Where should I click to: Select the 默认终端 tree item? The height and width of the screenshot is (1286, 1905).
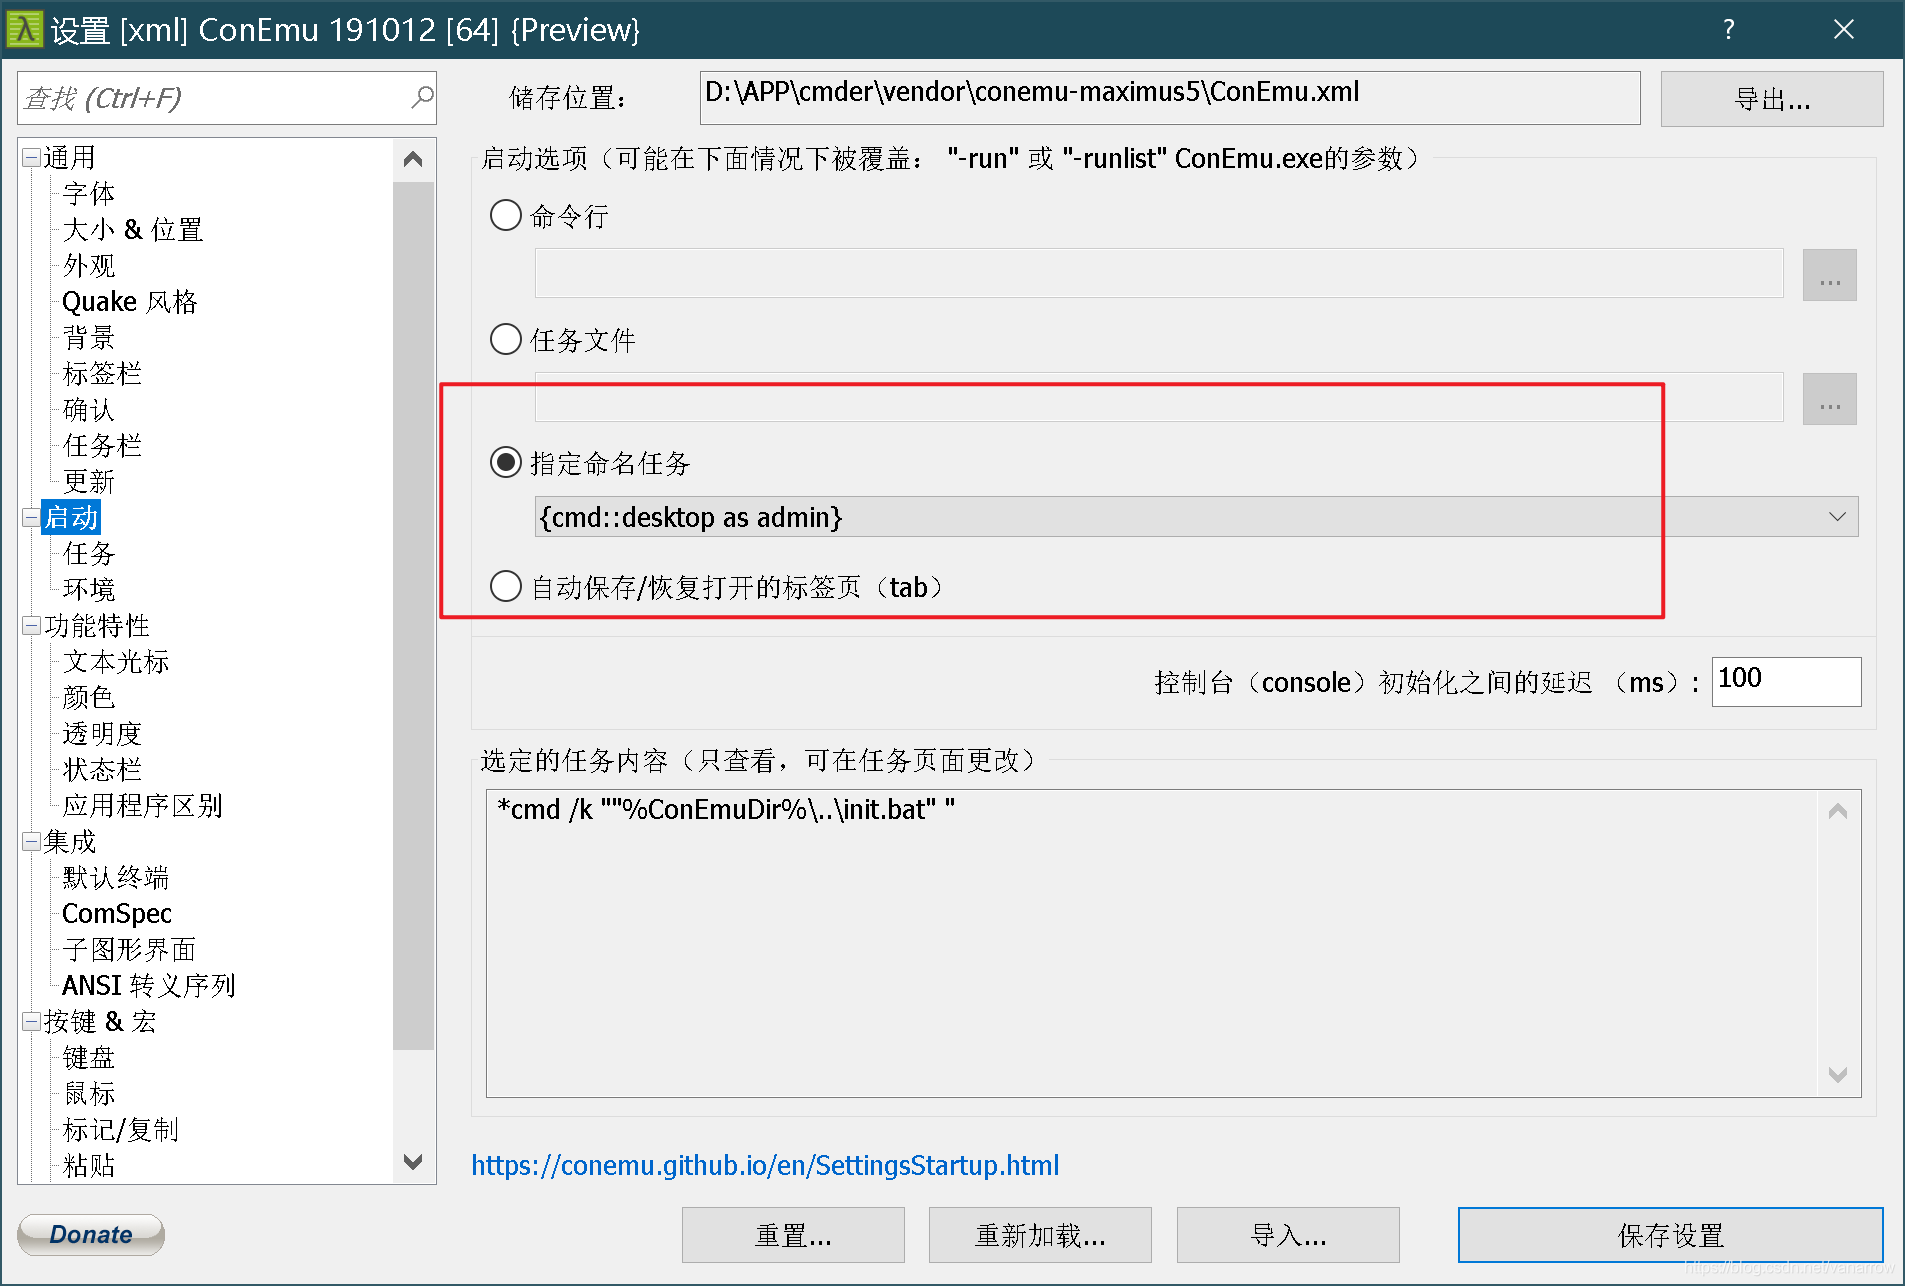coord(115,877)
